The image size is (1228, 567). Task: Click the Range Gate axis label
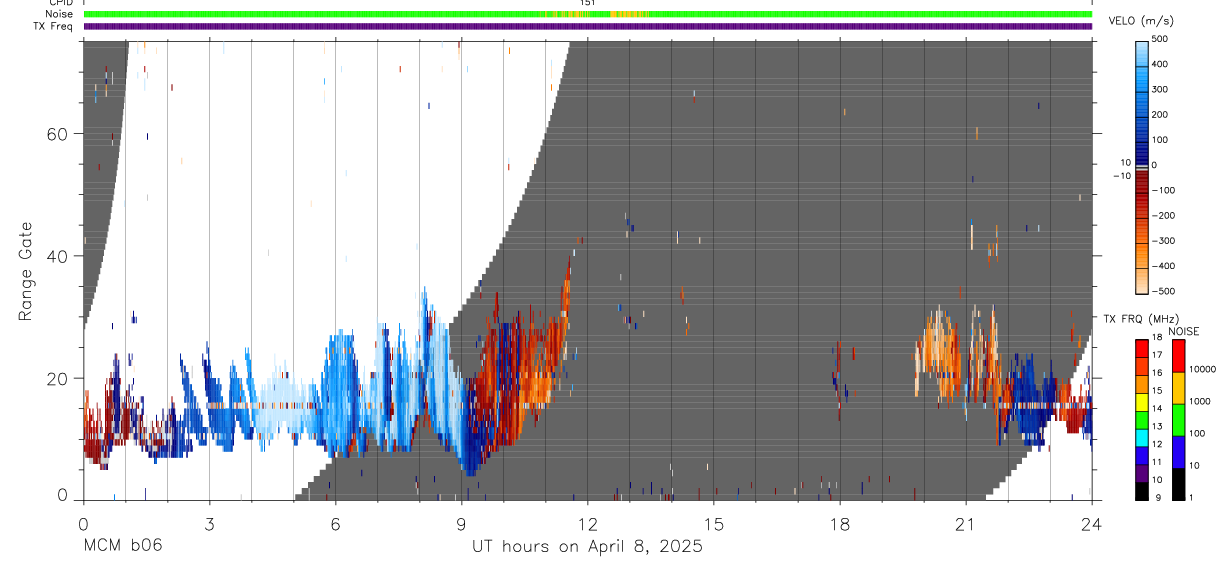26,272
